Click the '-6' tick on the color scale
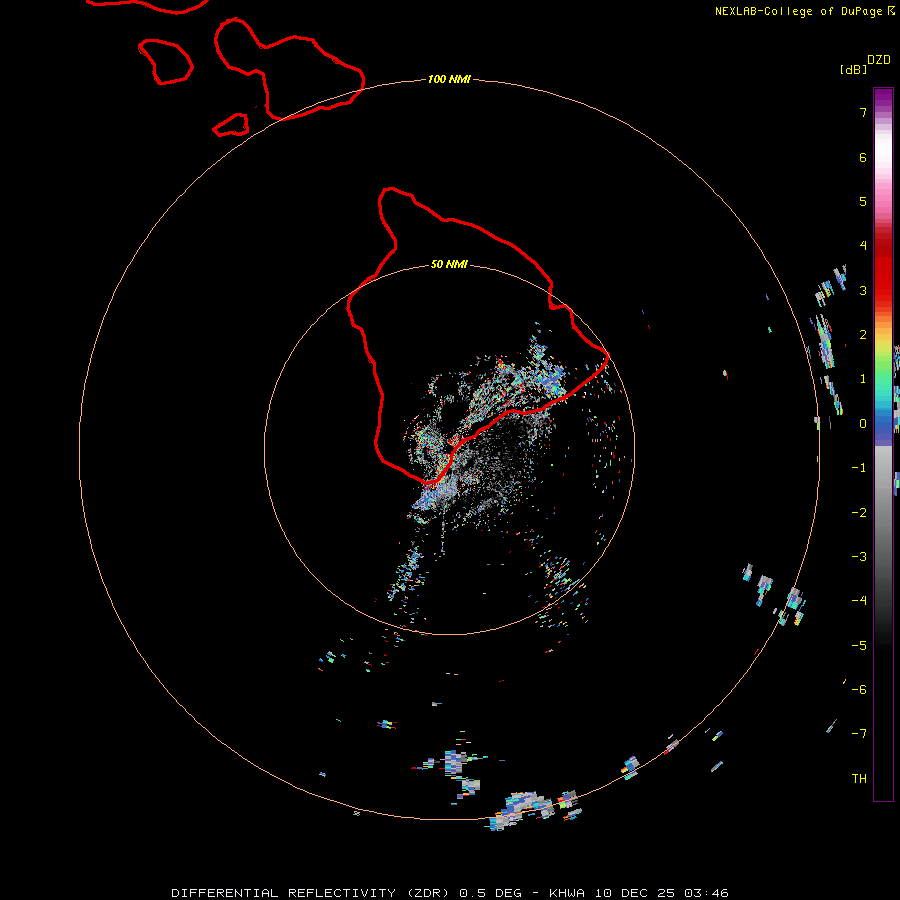Viewport: 900px width, 900px height. click(859, 689)
